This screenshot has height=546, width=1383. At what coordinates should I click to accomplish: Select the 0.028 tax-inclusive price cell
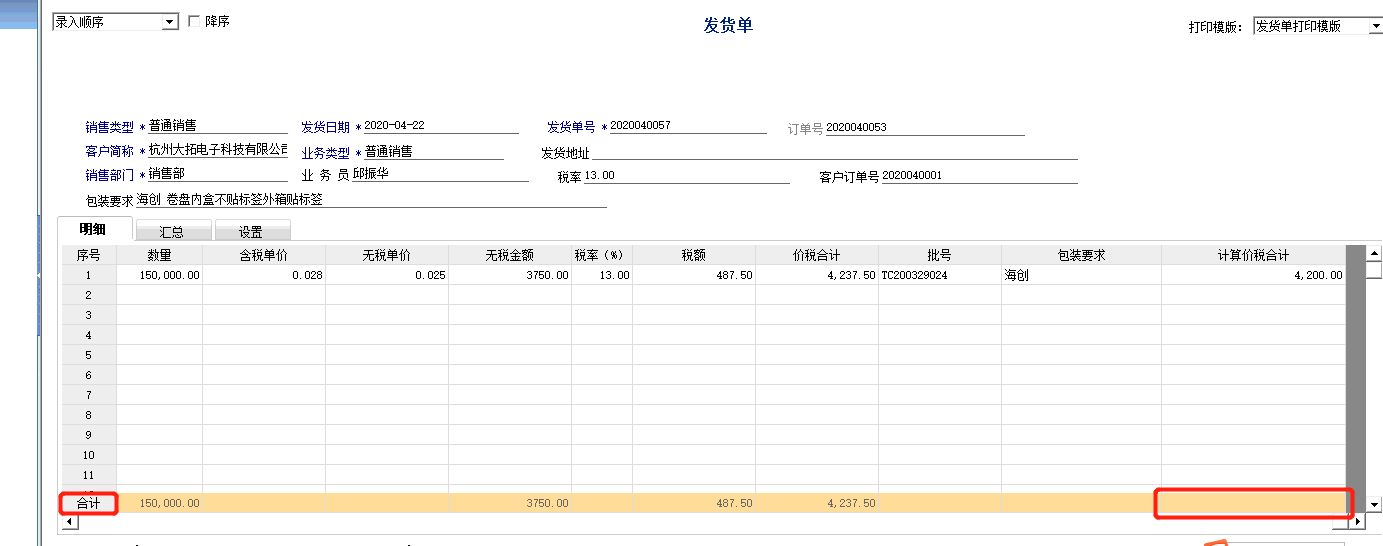(x=264, y=275)
